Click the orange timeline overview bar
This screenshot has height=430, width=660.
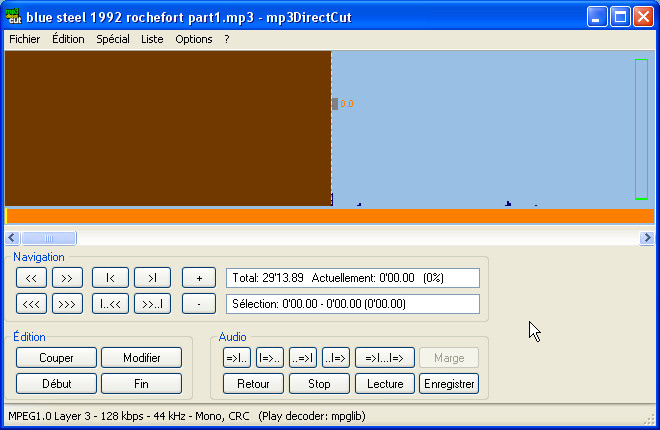[x=330, y=217]
